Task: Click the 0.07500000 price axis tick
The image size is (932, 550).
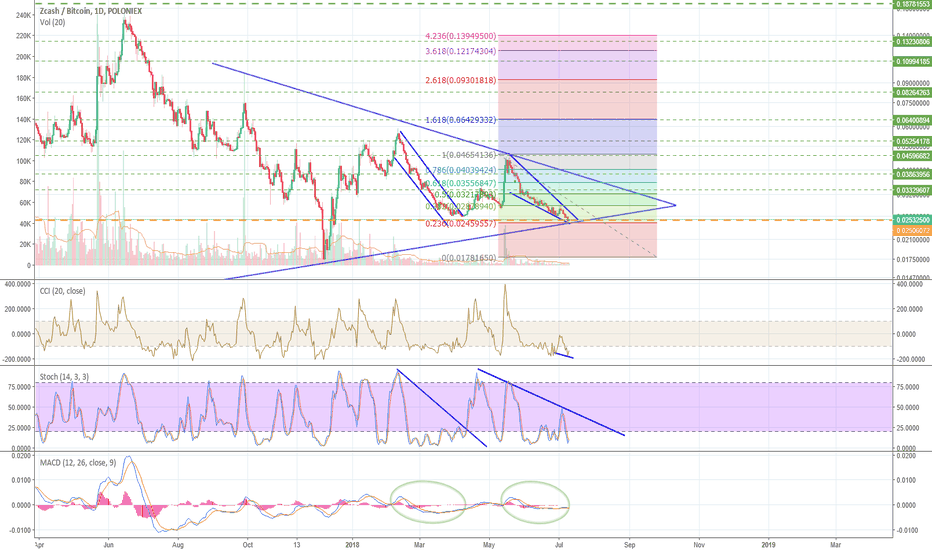Action: pos(913,103)
